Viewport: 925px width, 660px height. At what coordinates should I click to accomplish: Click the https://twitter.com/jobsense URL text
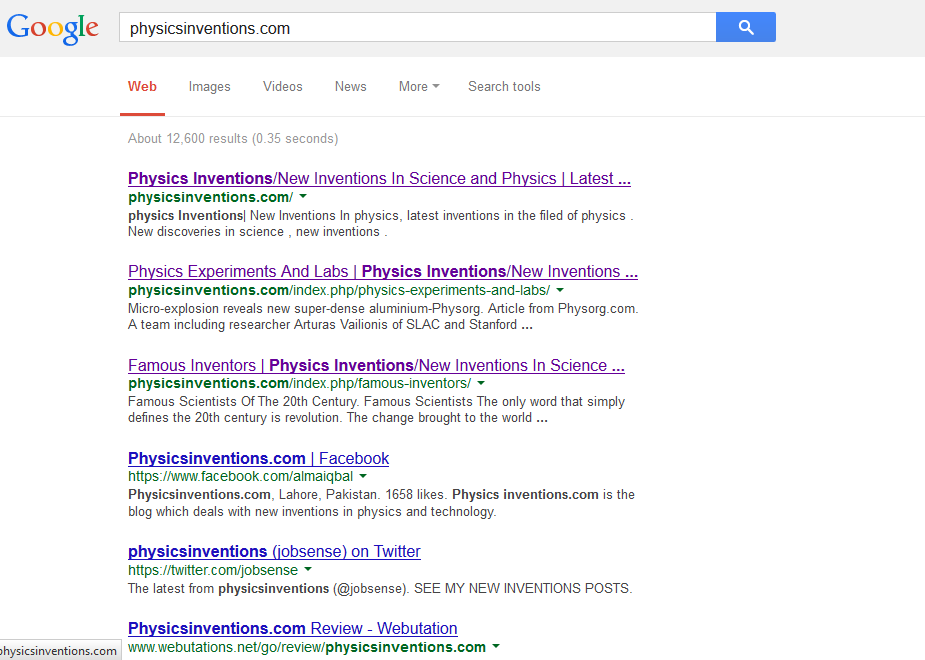click(x=213, y=570)
